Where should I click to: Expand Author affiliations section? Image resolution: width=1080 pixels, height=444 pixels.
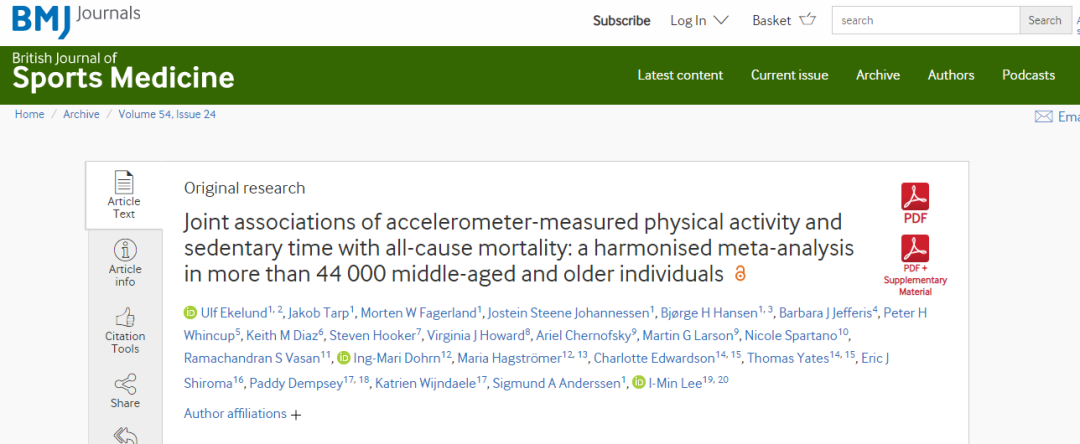point(243,414)
